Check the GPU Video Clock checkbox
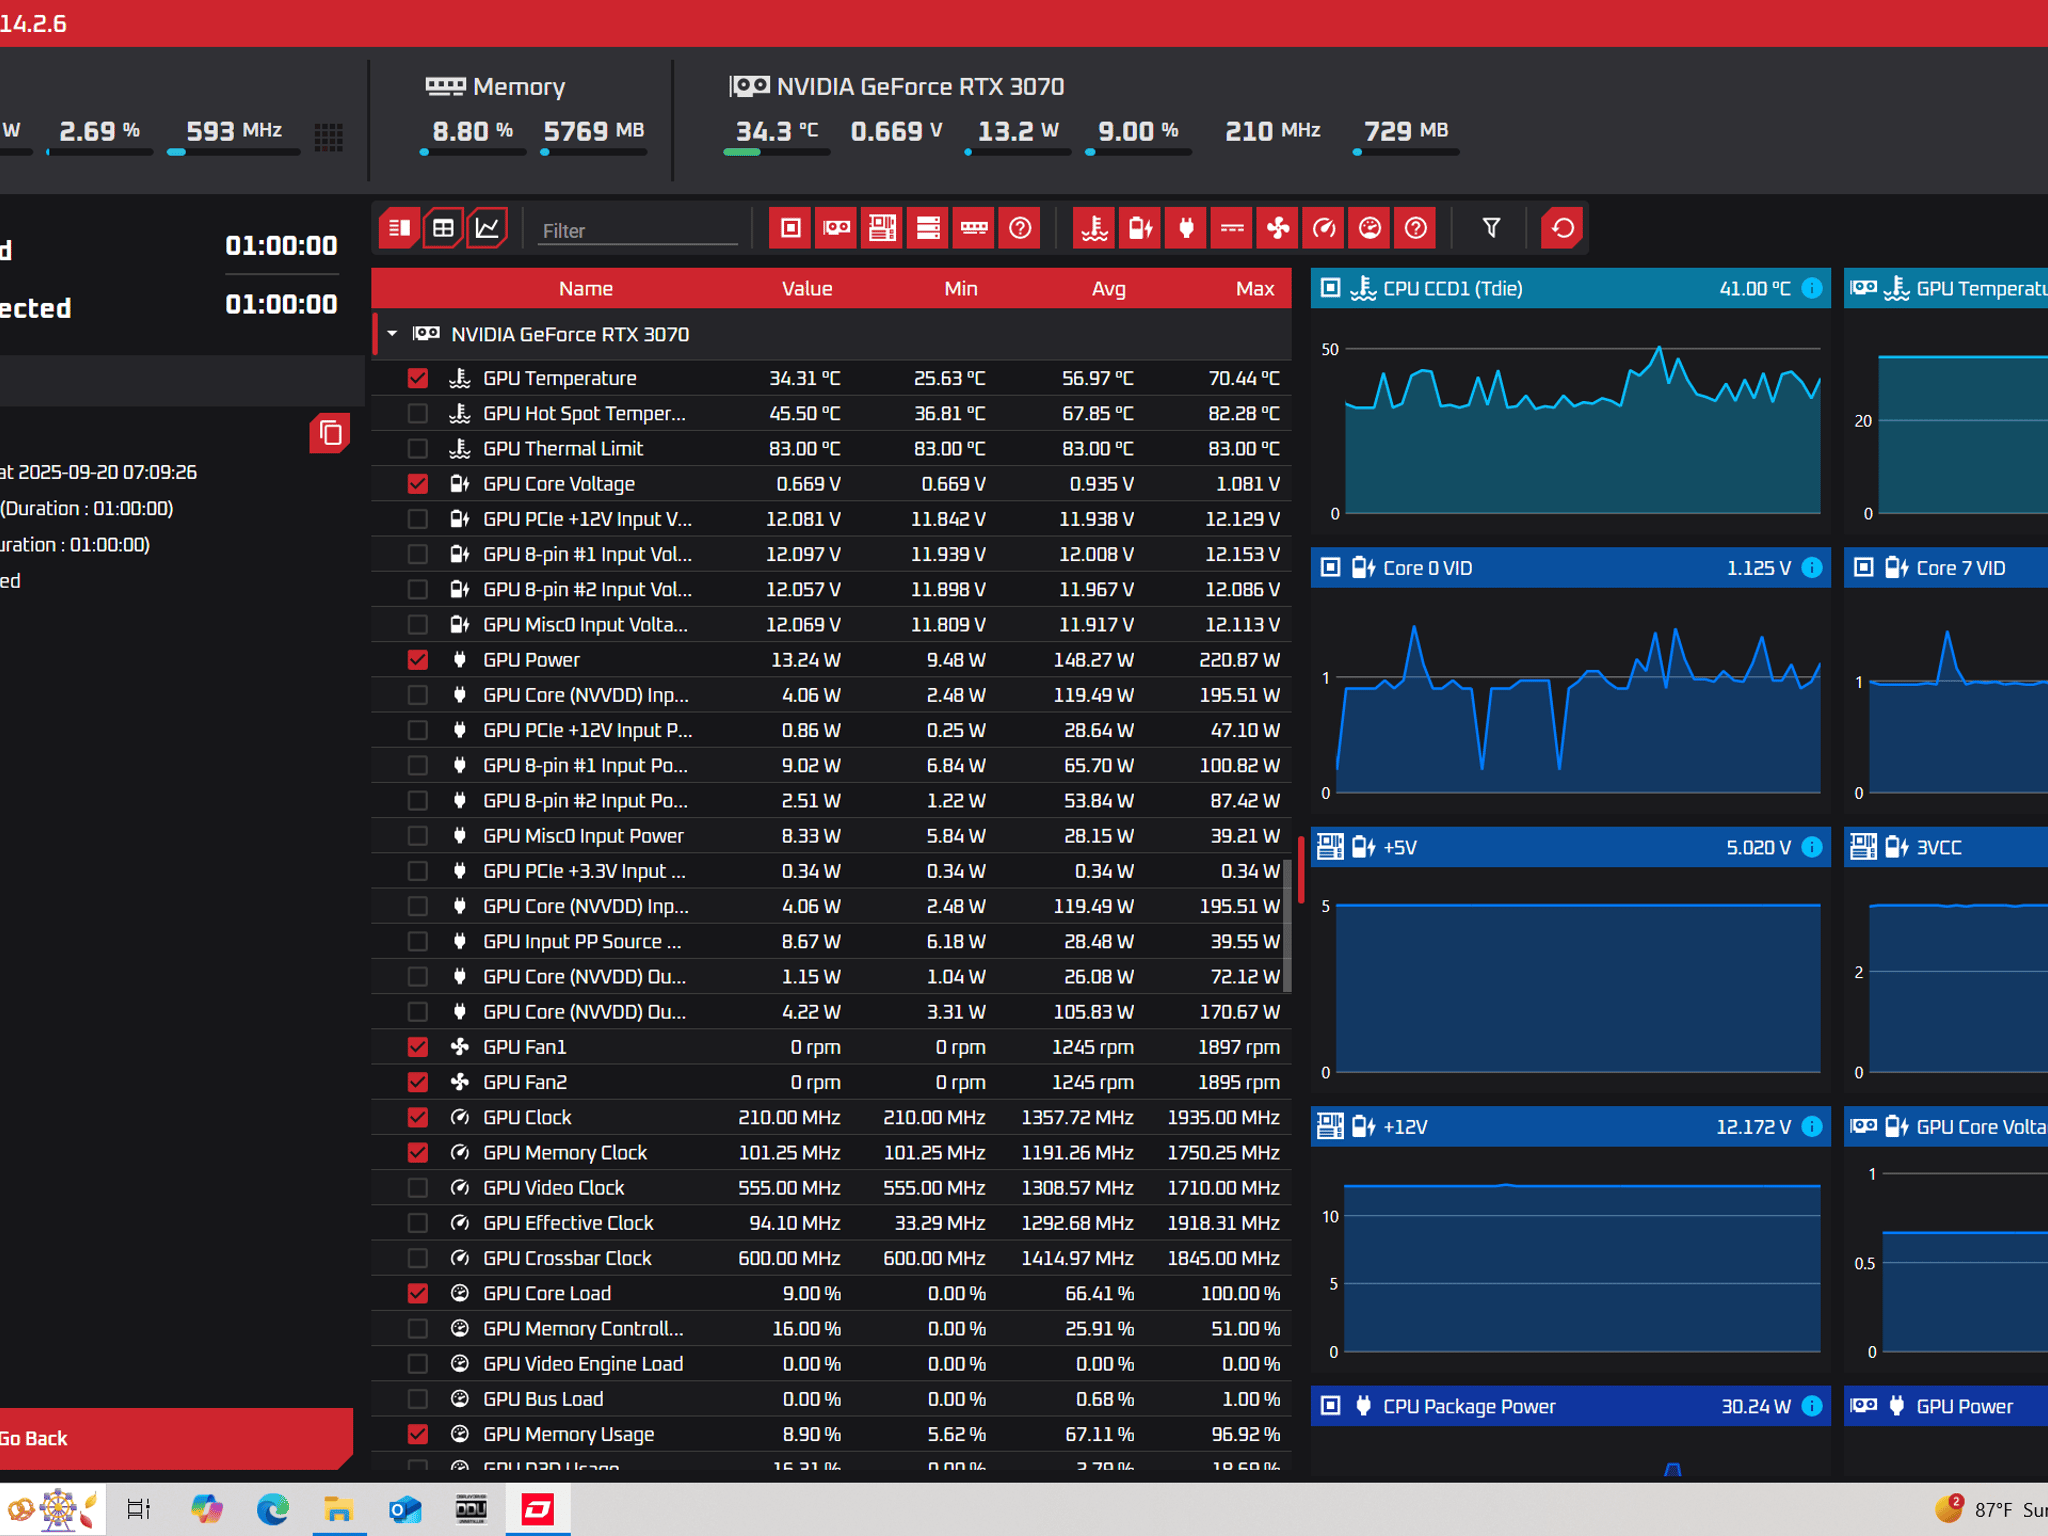The image size is (2048, 1536). [x=418, y=1188]
